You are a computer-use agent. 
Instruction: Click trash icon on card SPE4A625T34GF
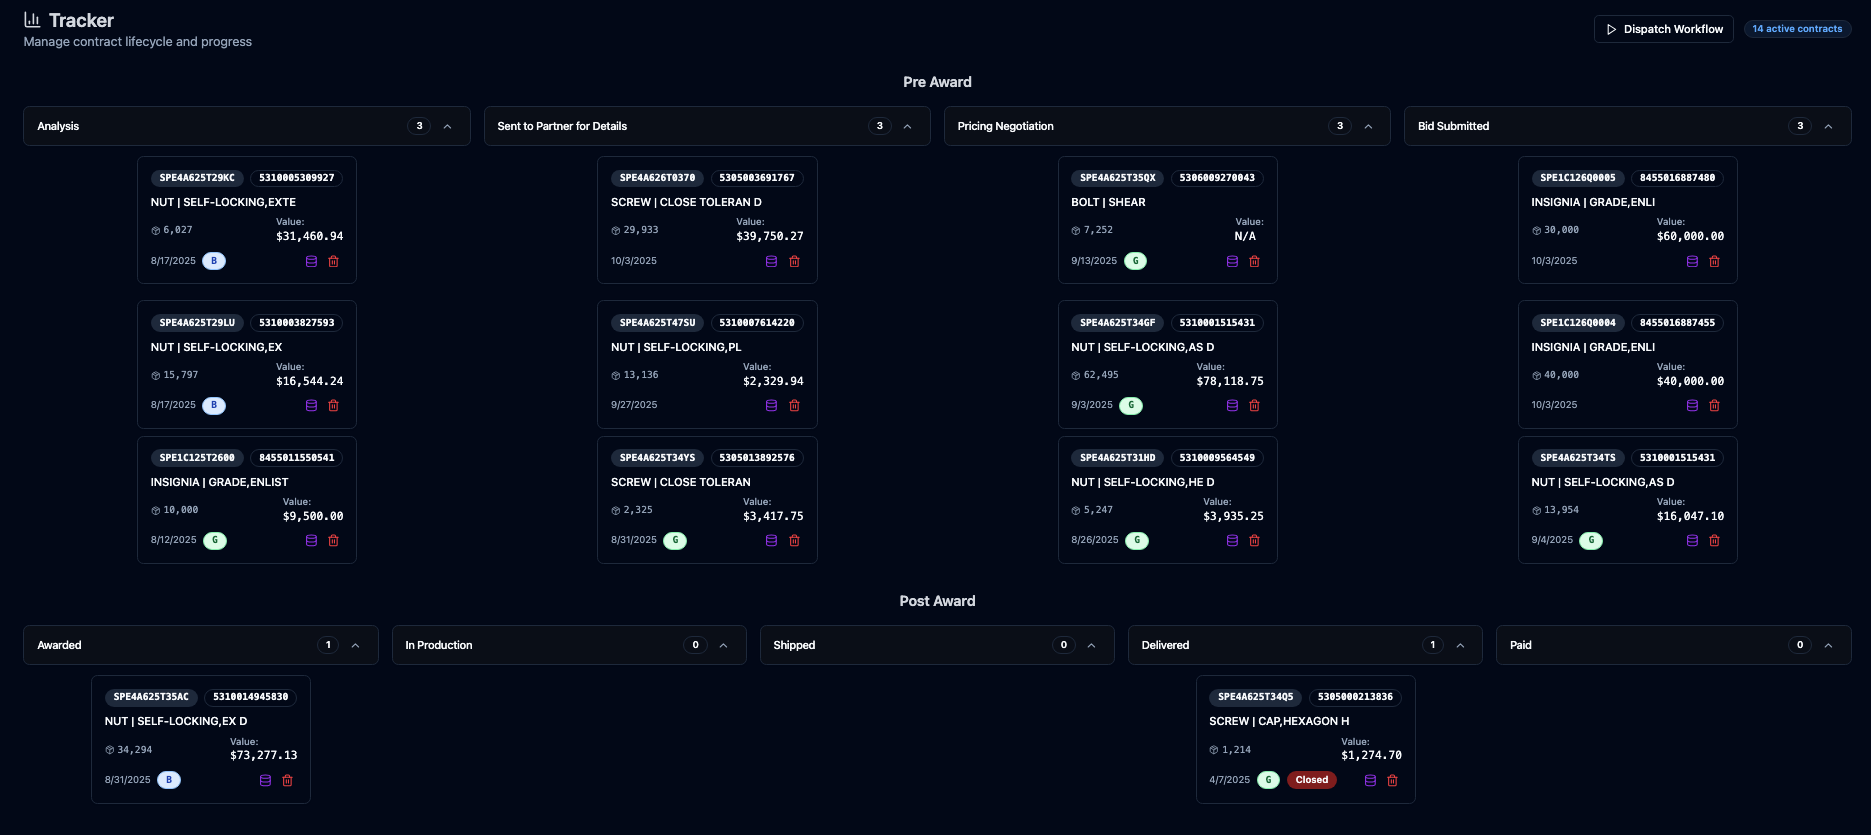(x=1254, y=405)
